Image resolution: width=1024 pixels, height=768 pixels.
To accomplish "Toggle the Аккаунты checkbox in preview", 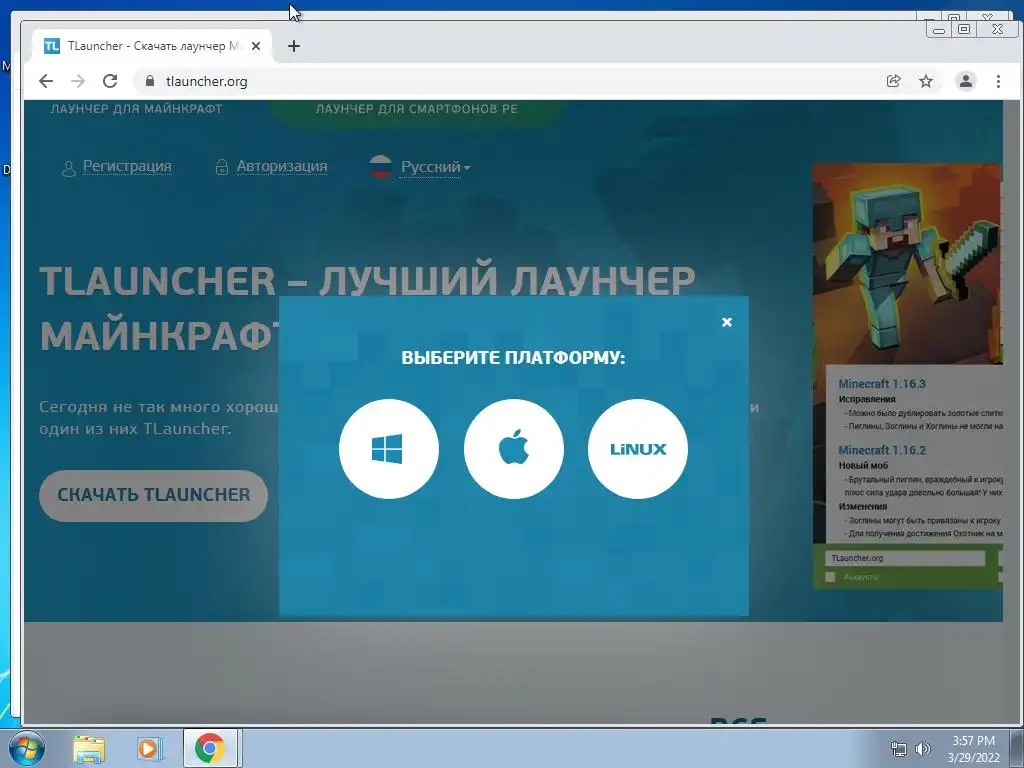I will coord(830,577).
